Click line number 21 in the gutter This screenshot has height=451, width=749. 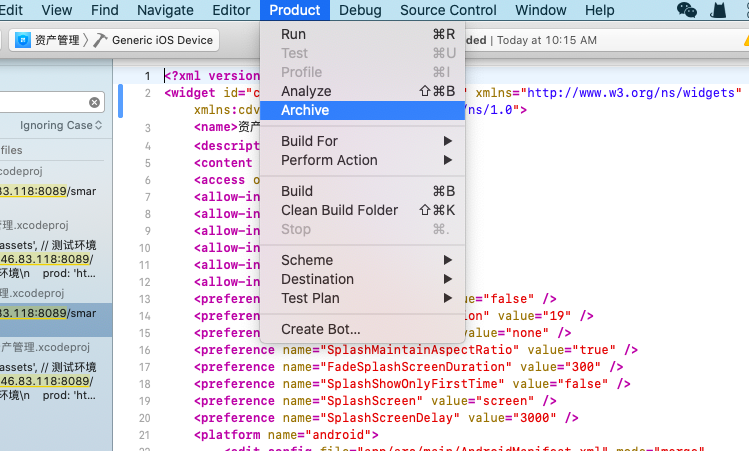pos(145,435)
